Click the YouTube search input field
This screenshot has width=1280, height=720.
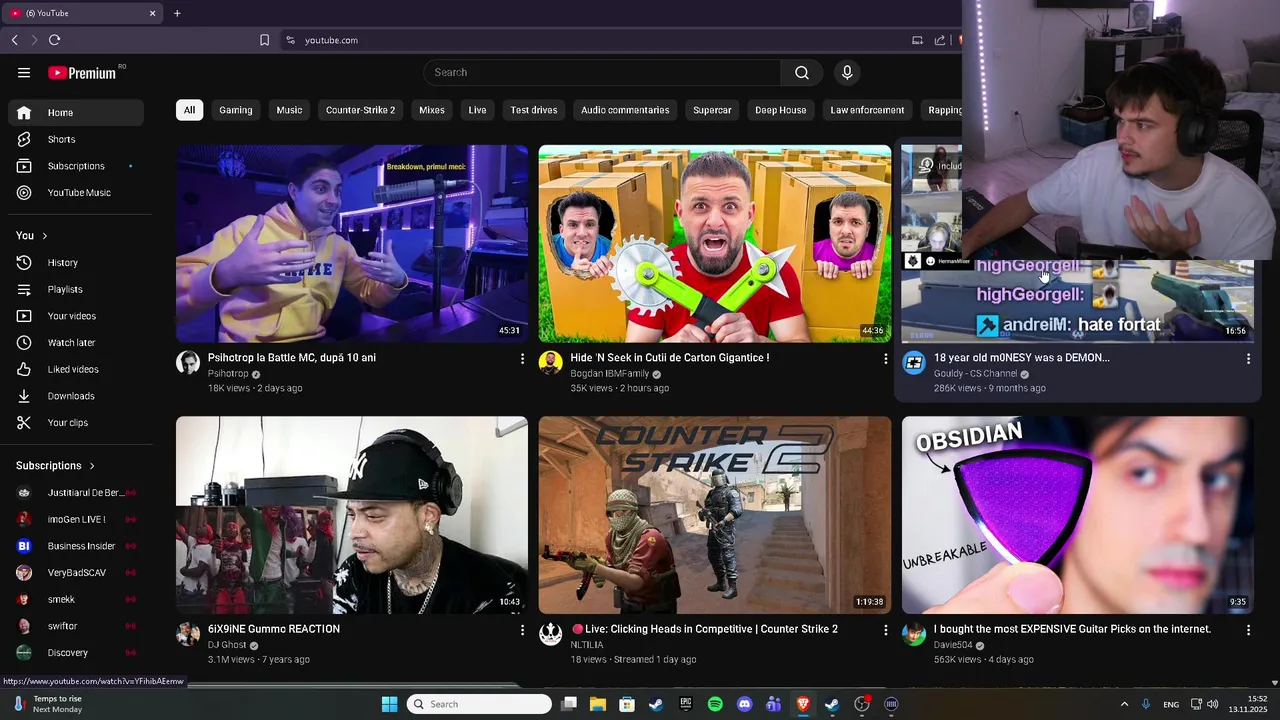(x=603, y=72)
